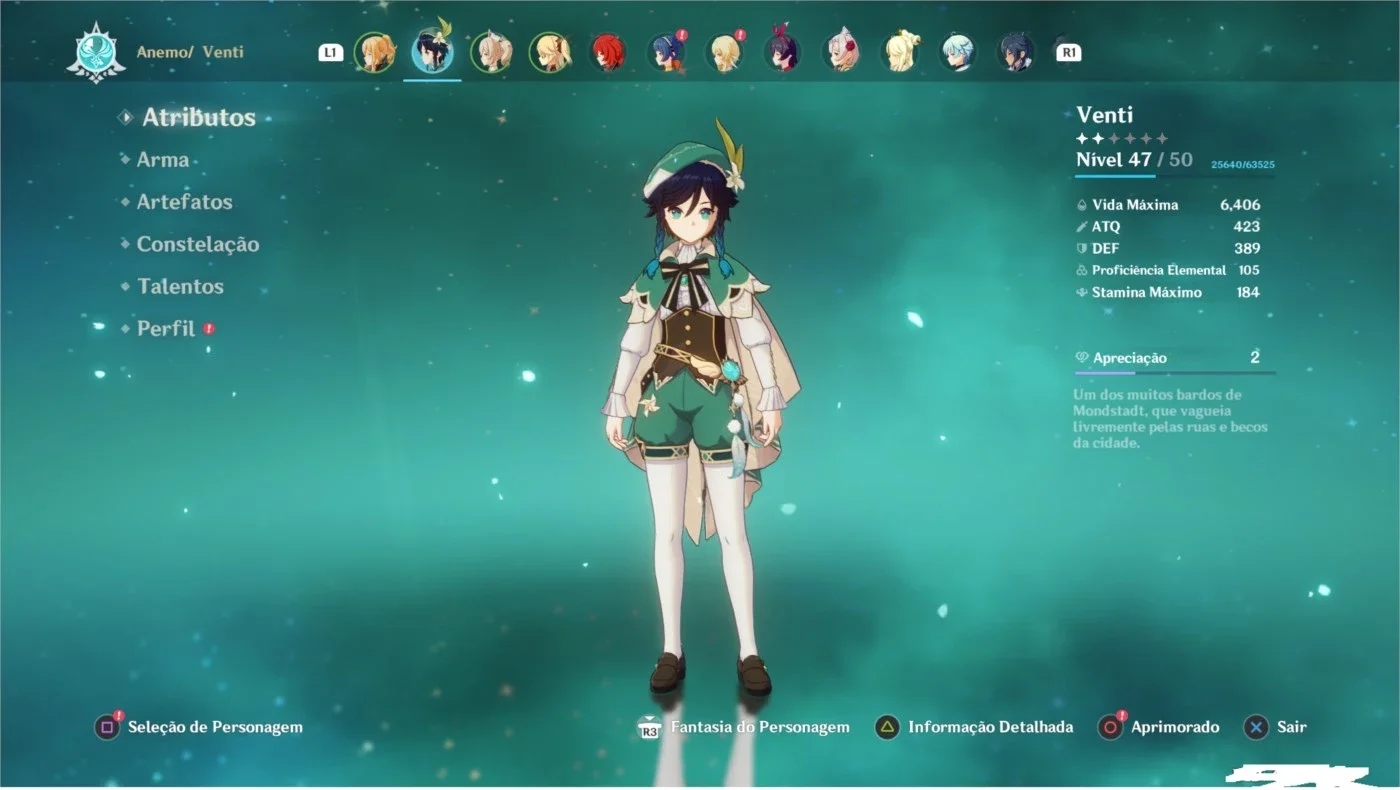Click the L1 previous-character button
This screenshot has height=790, width=1400.
tap(331, 53)
